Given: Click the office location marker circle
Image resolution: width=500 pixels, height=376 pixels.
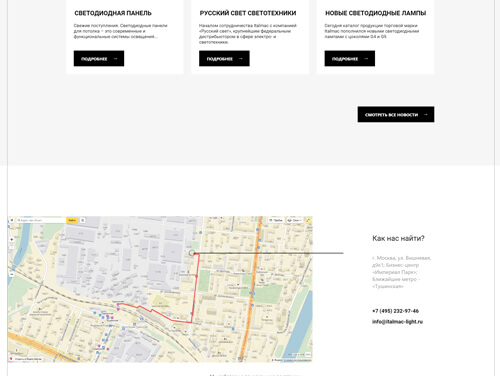Looking at the screenshot, I should (x=192, y=253).
